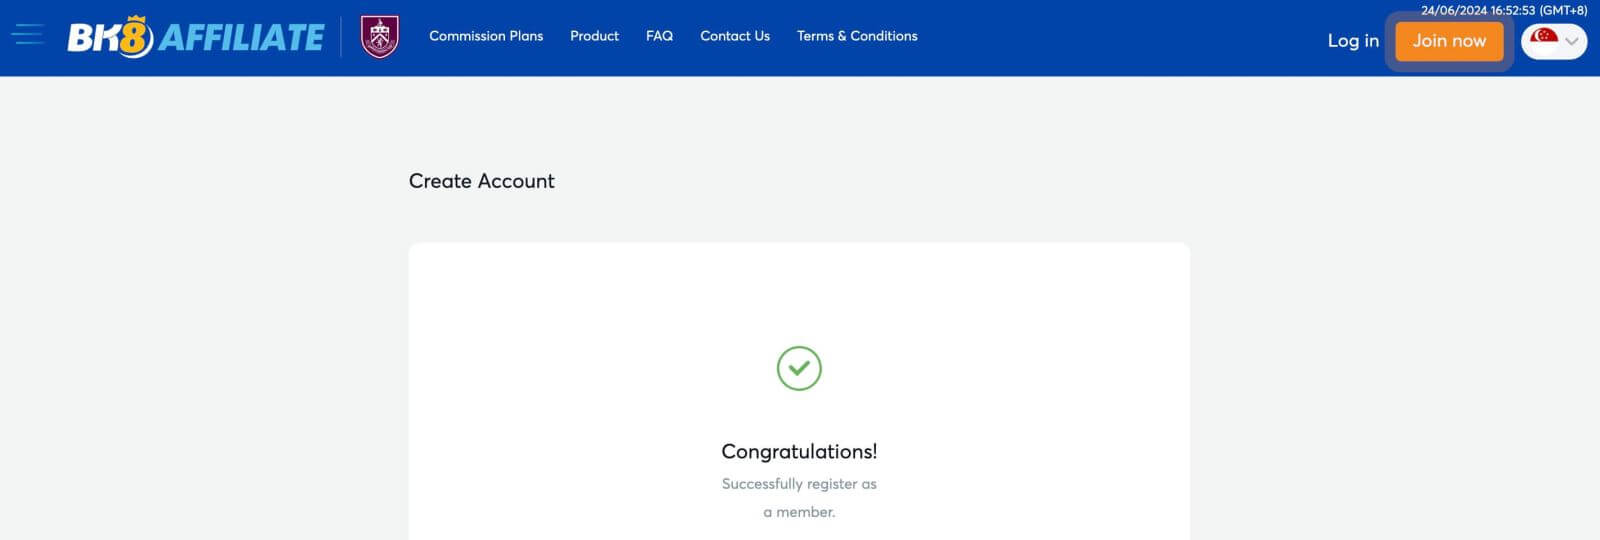
Task: Click the "a member." text line
Action: 799,512
